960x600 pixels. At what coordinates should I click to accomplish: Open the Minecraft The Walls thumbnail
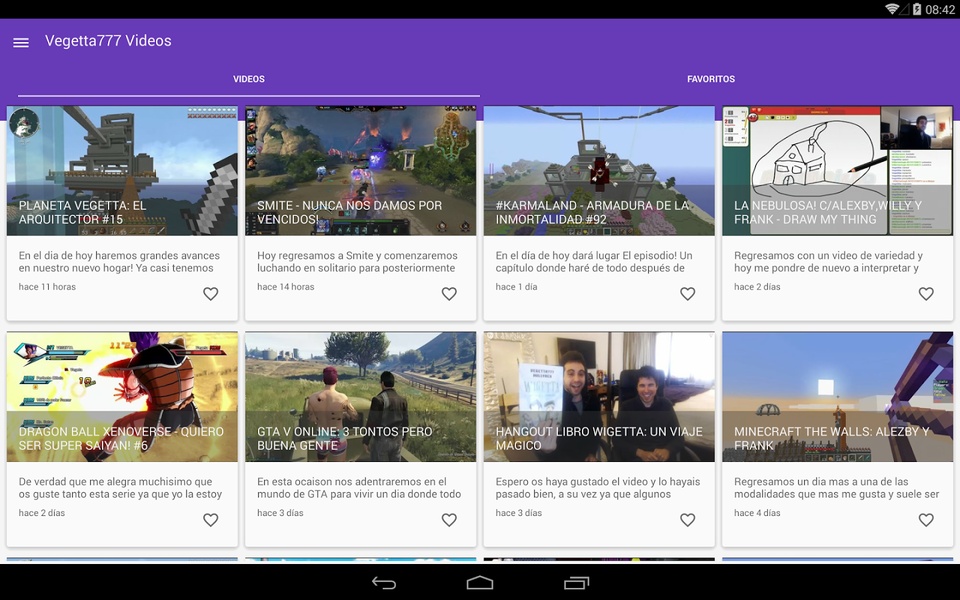(x=838, y=397)
